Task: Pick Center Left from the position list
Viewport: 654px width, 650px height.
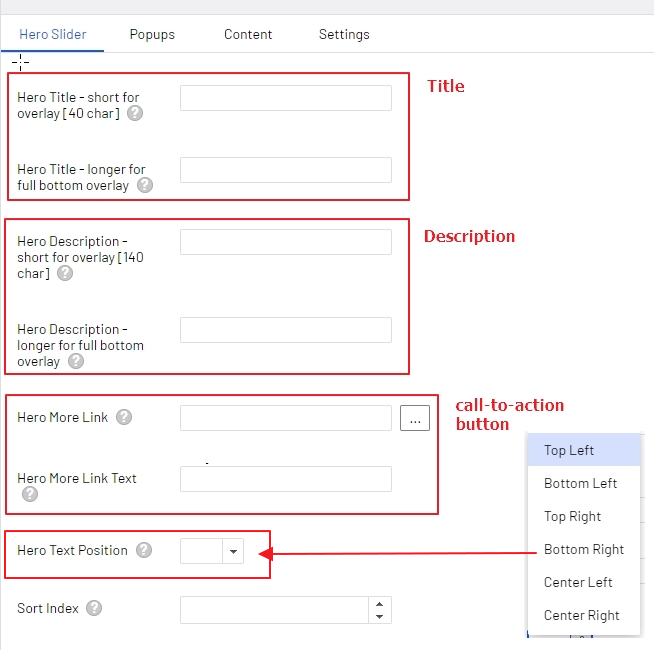Action: tap(578, 582)
